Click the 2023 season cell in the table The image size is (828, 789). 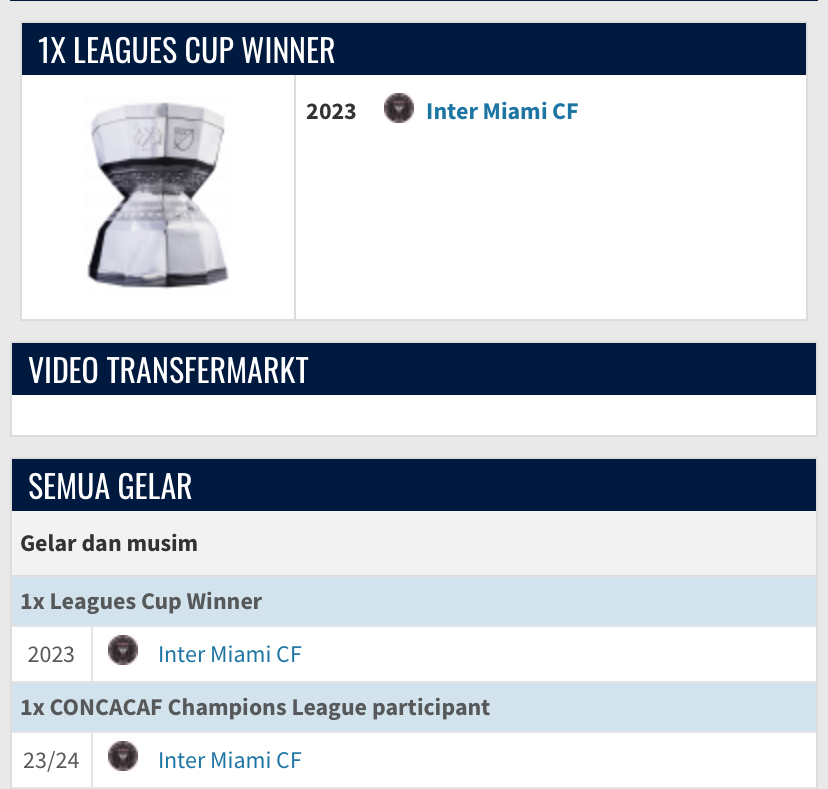click(51, 655)
